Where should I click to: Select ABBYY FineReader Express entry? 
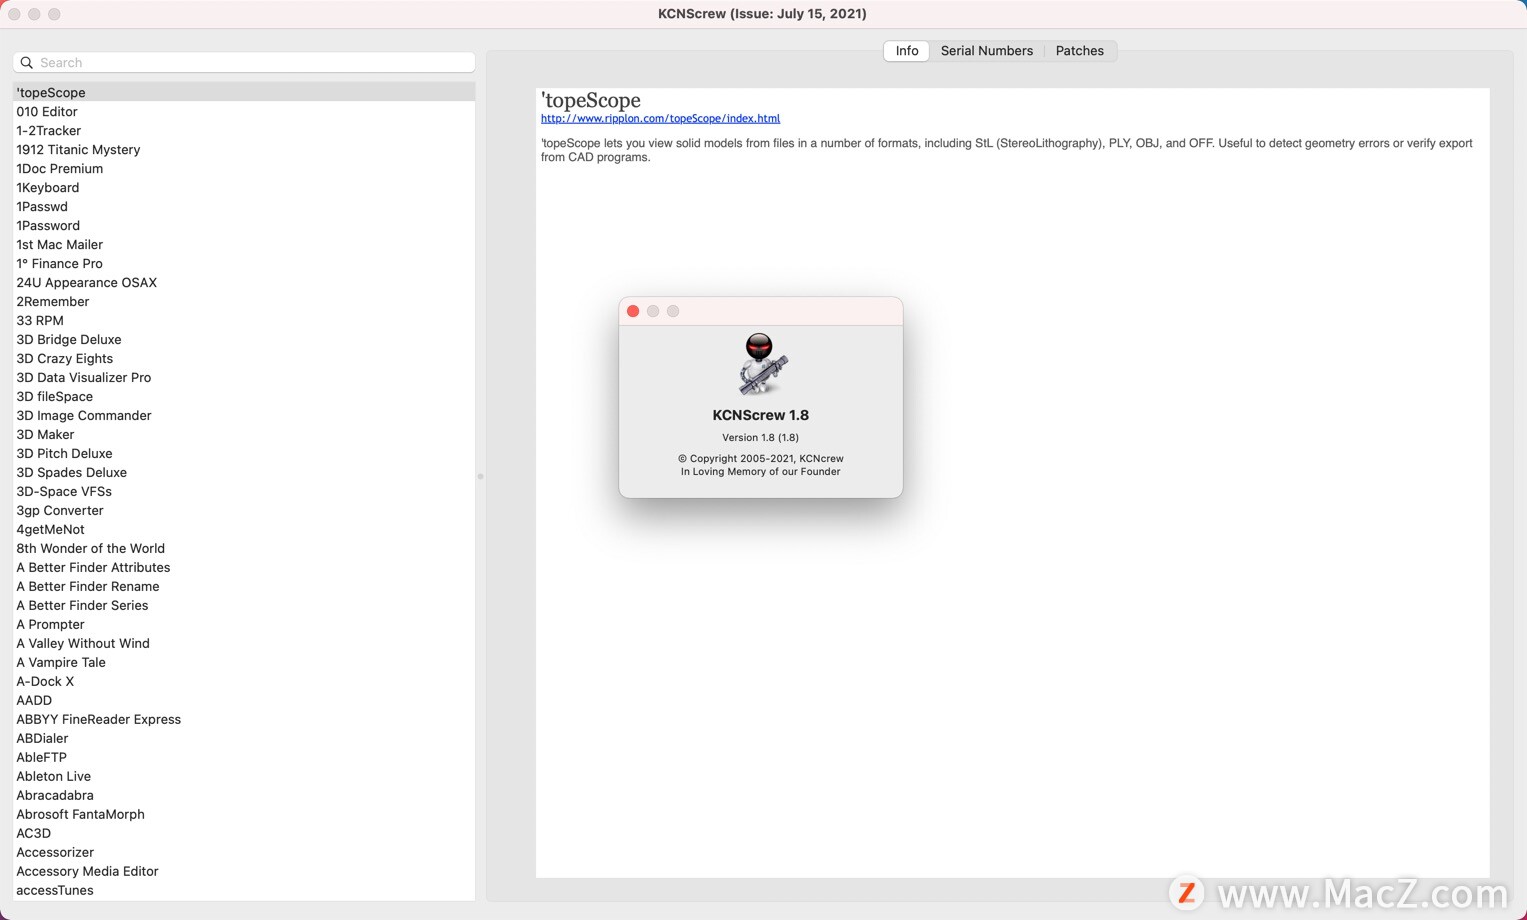pyautogui.click(x=244, y=719)
